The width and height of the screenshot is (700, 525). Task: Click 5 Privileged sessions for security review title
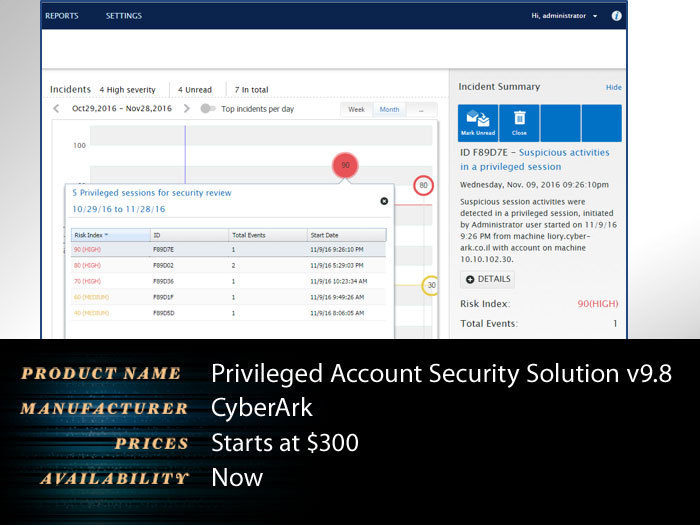tap(152, 193)
